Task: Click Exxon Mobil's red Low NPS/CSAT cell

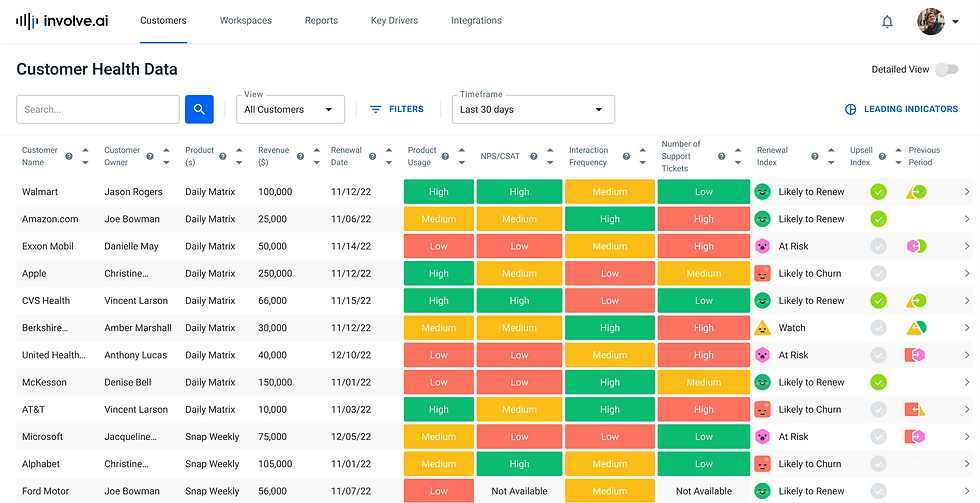Action: (x=519, y=246)
